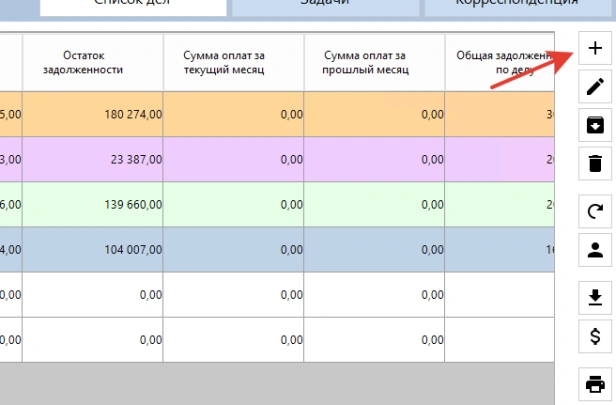616x405 pixels.
Task: Click Сумма оплат за текущий месяц header
Action: click(x=234, y=62)
